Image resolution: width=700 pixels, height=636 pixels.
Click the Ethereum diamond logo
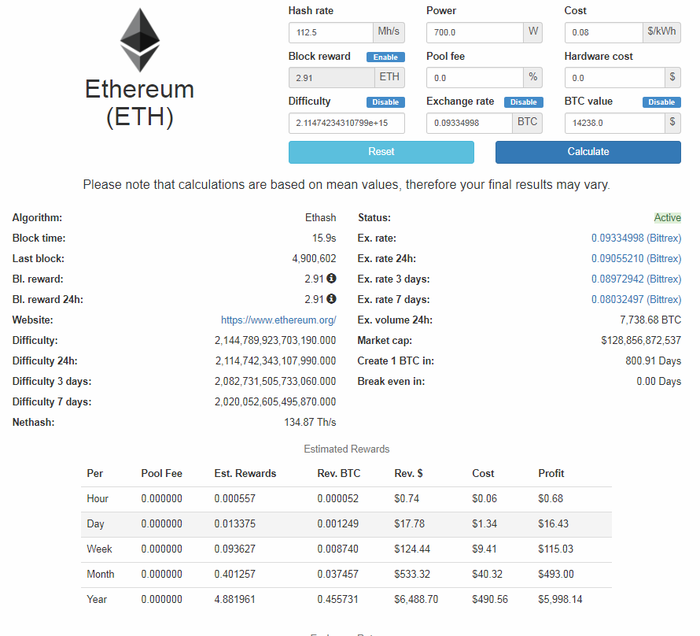point(140,40)
